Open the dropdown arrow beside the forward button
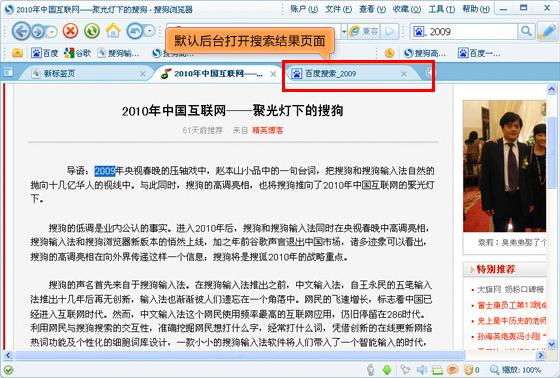The height and width of the screenshot is (378, 560). [52, 32]
